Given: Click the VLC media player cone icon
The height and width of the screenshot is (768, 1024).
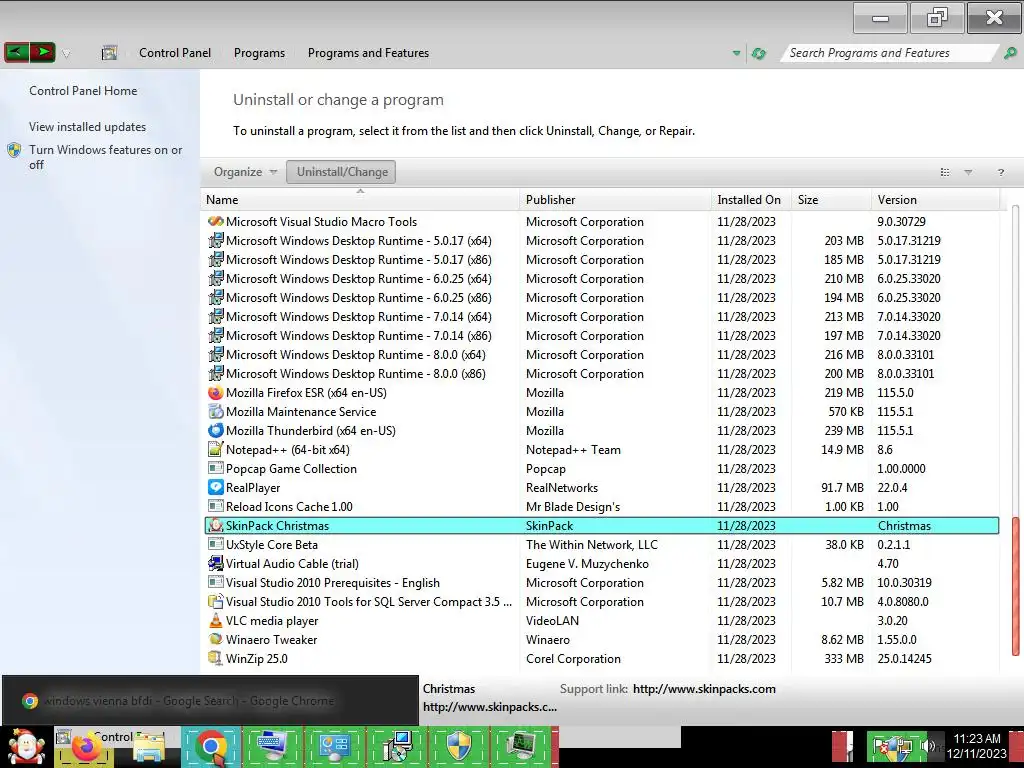Looking at the screenshot, I should coord(216,620).
